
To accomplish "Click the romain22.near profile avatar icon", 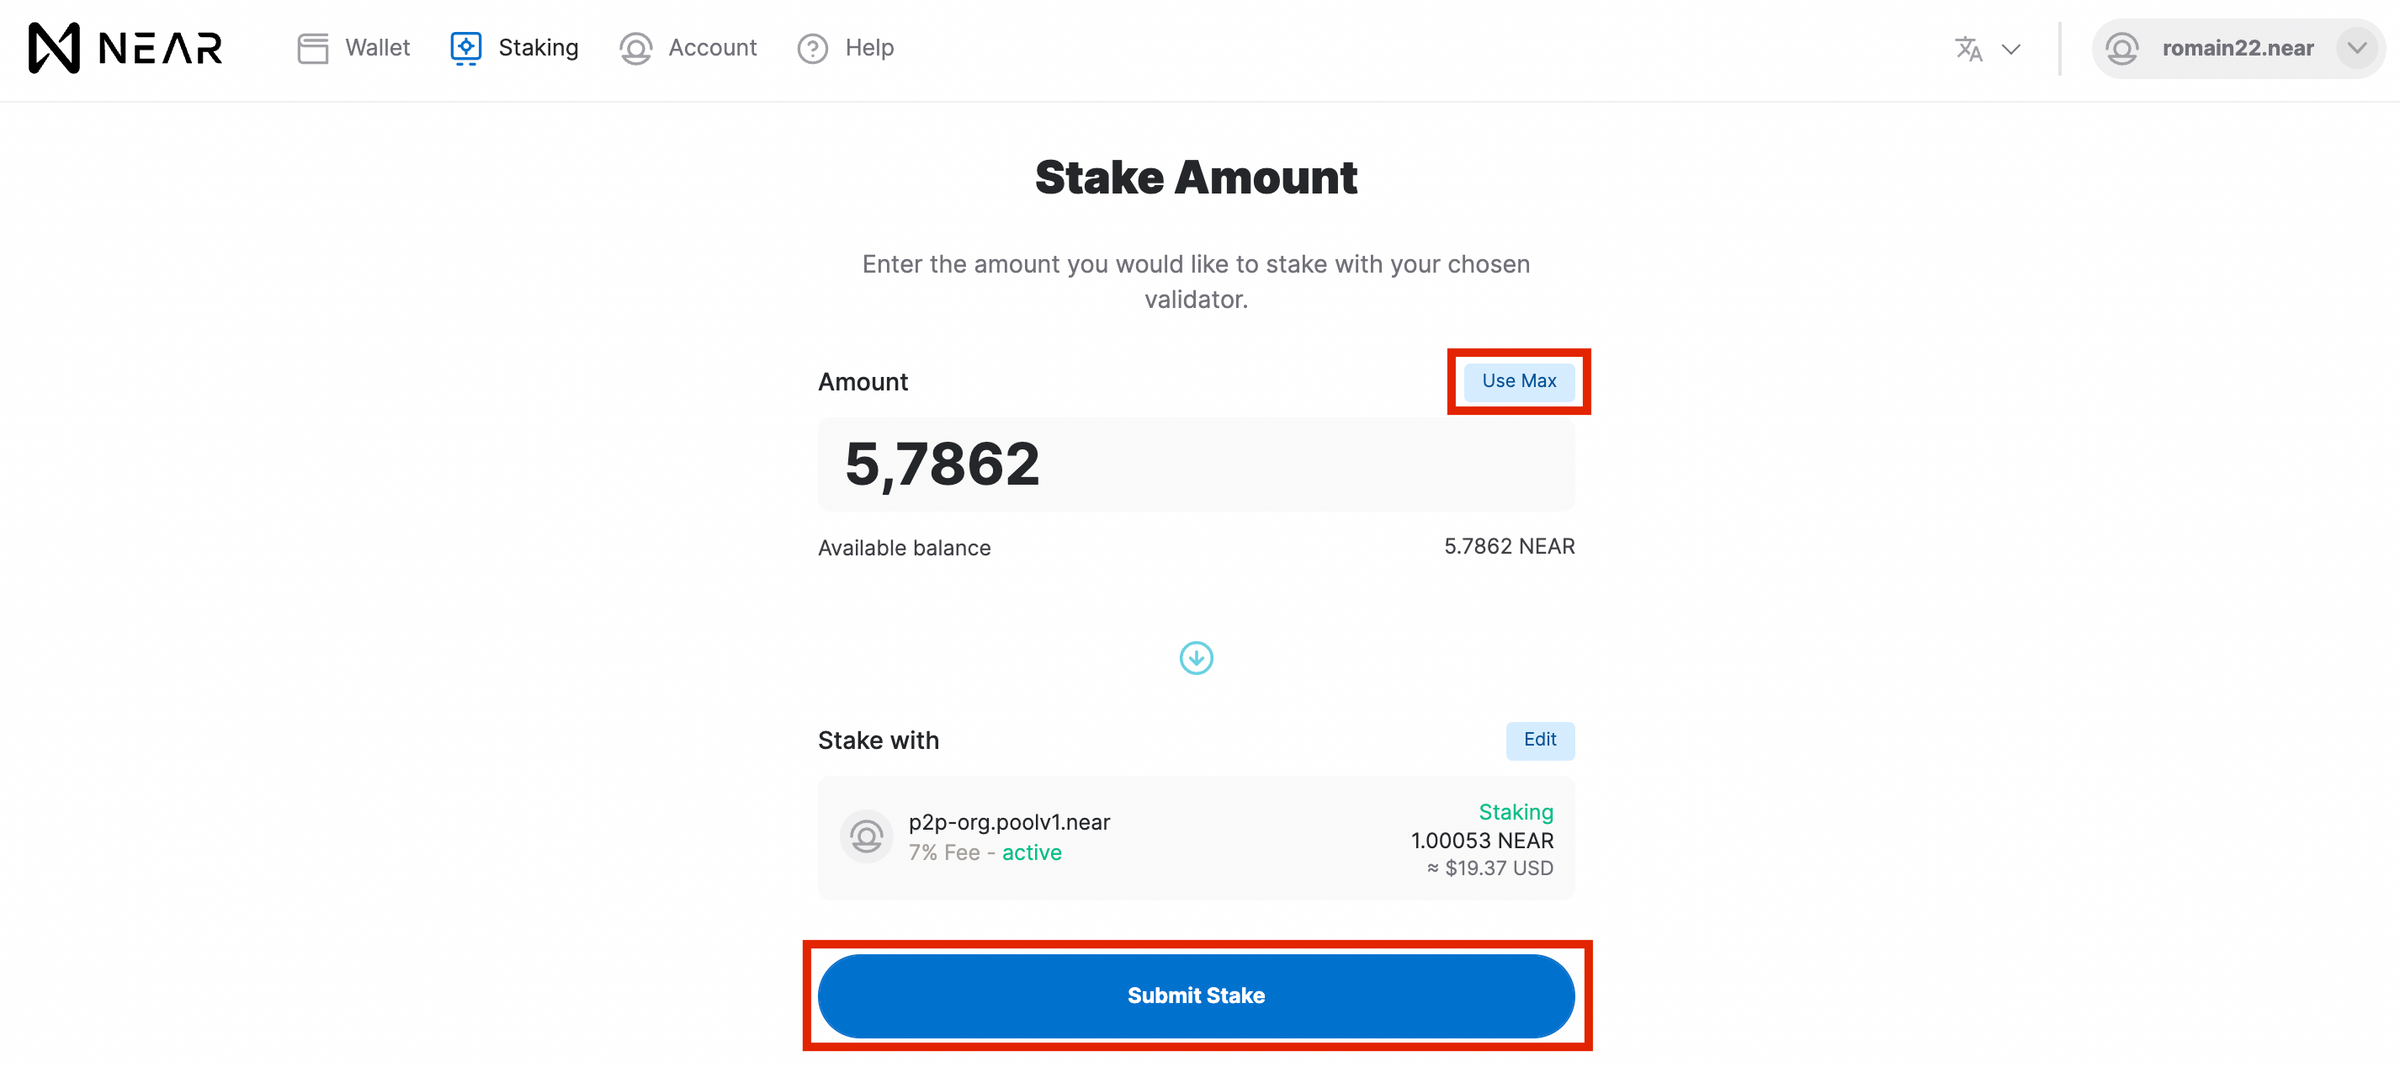I will click(2122, 47).
